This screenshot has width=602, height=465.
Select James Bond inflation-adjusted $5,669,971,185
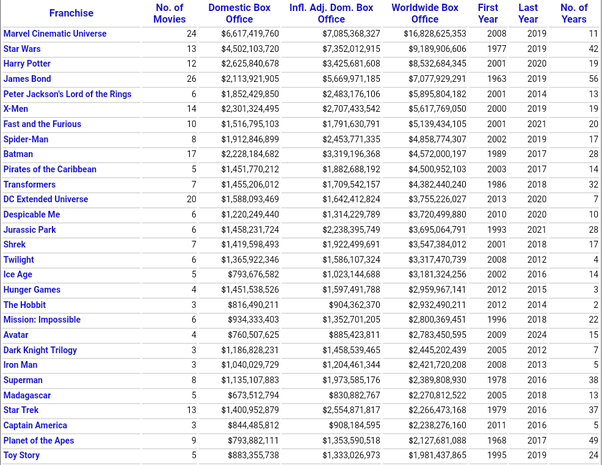point(351,79)
